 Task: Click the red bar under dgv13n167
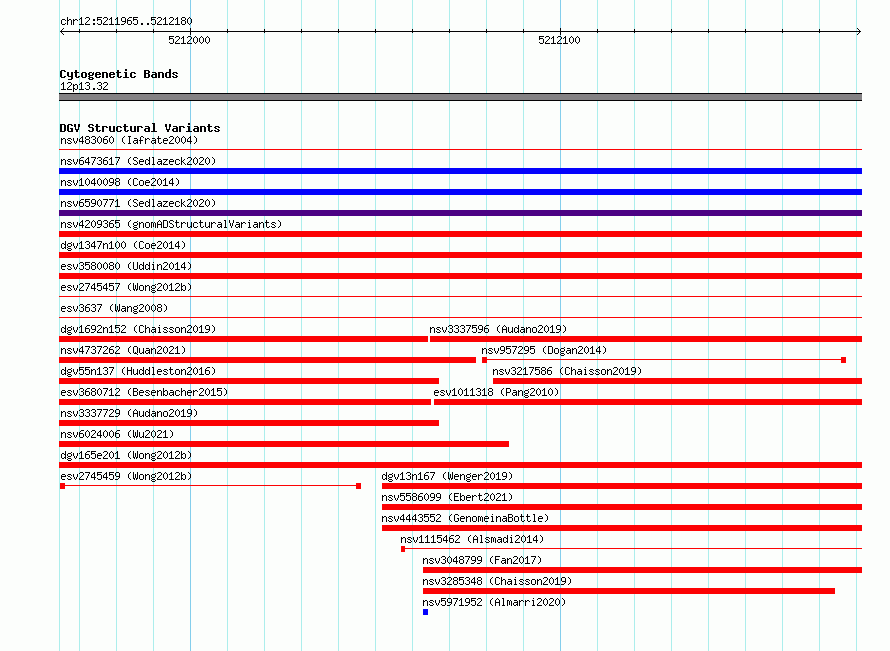coord(622,486)
